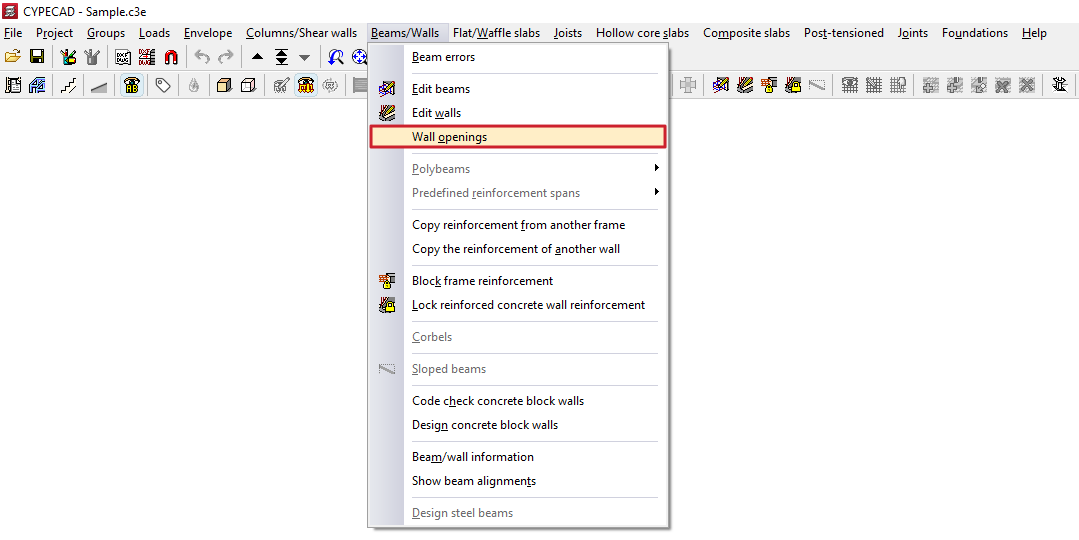Click the solid 3D cube view icon
This screenshot has height=540, width=1079.
click(224, 86)
